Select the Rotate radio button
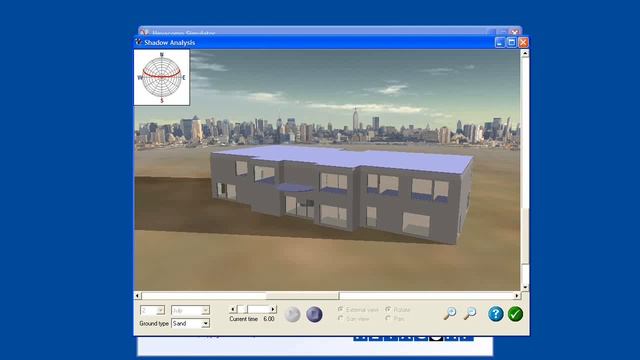Image resolution: width=640 pixels, height=360 pixels. (x=388, y=309)
